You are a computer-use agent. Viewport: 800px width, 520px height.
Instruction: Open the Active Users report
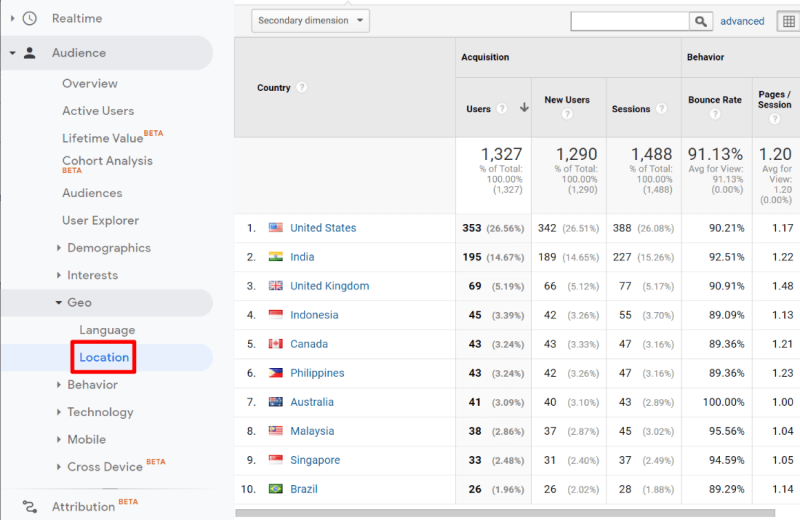click(x=98, y=111)
